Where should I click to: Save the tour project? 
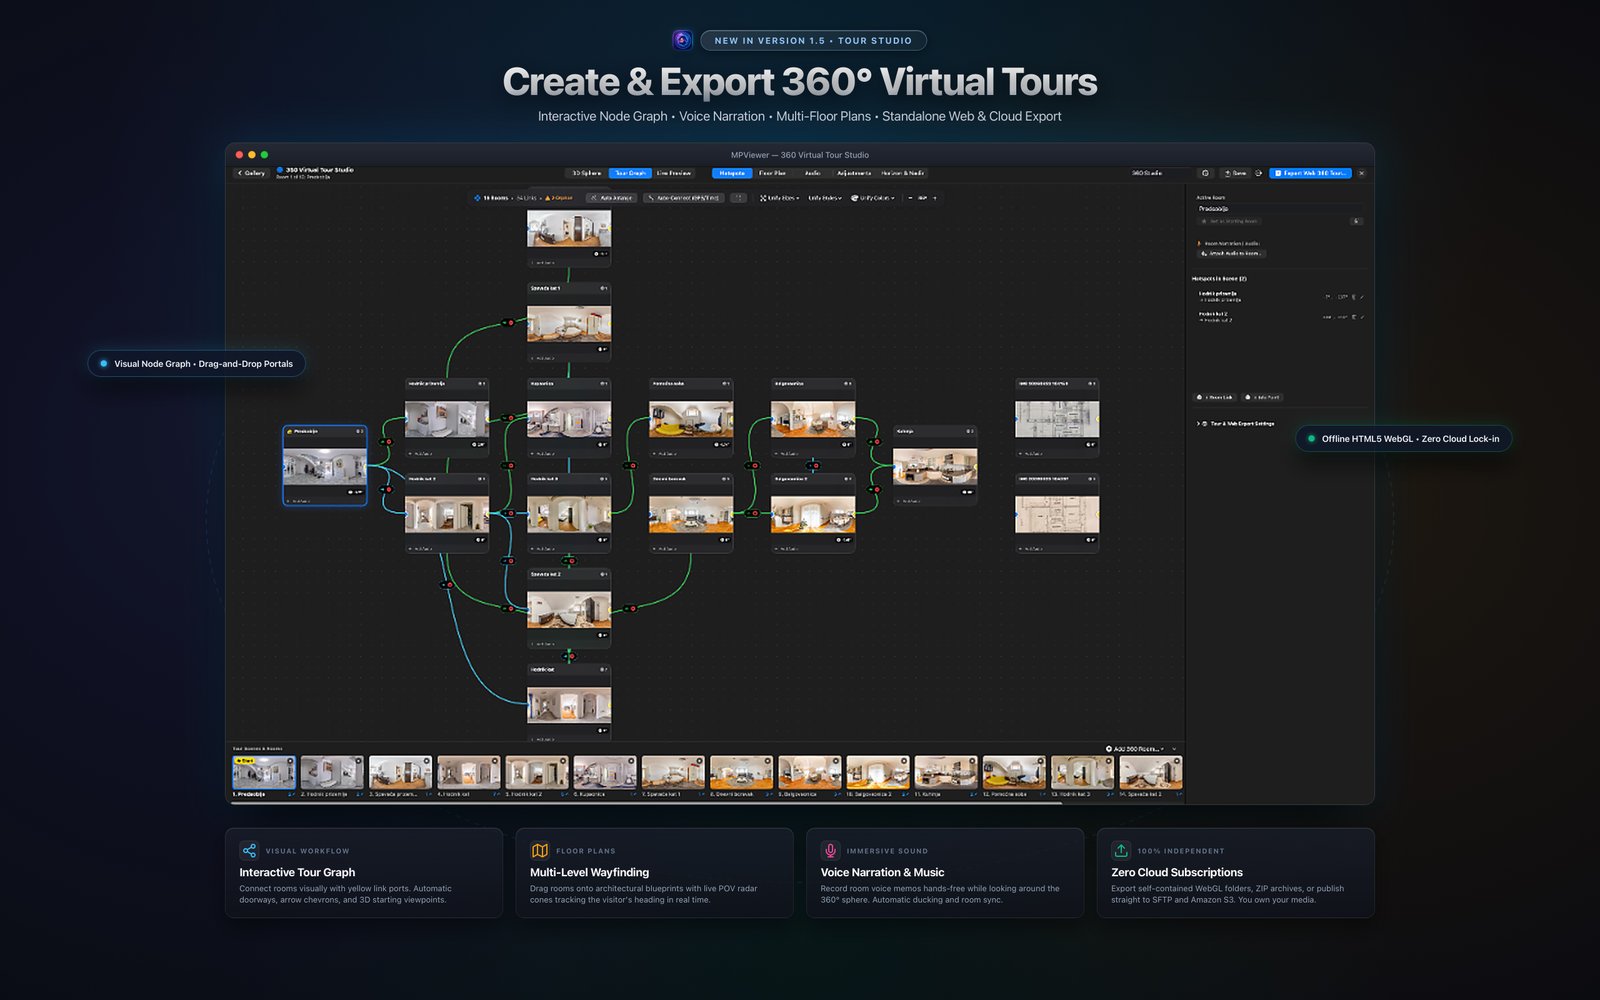(x=1235, y=173)
